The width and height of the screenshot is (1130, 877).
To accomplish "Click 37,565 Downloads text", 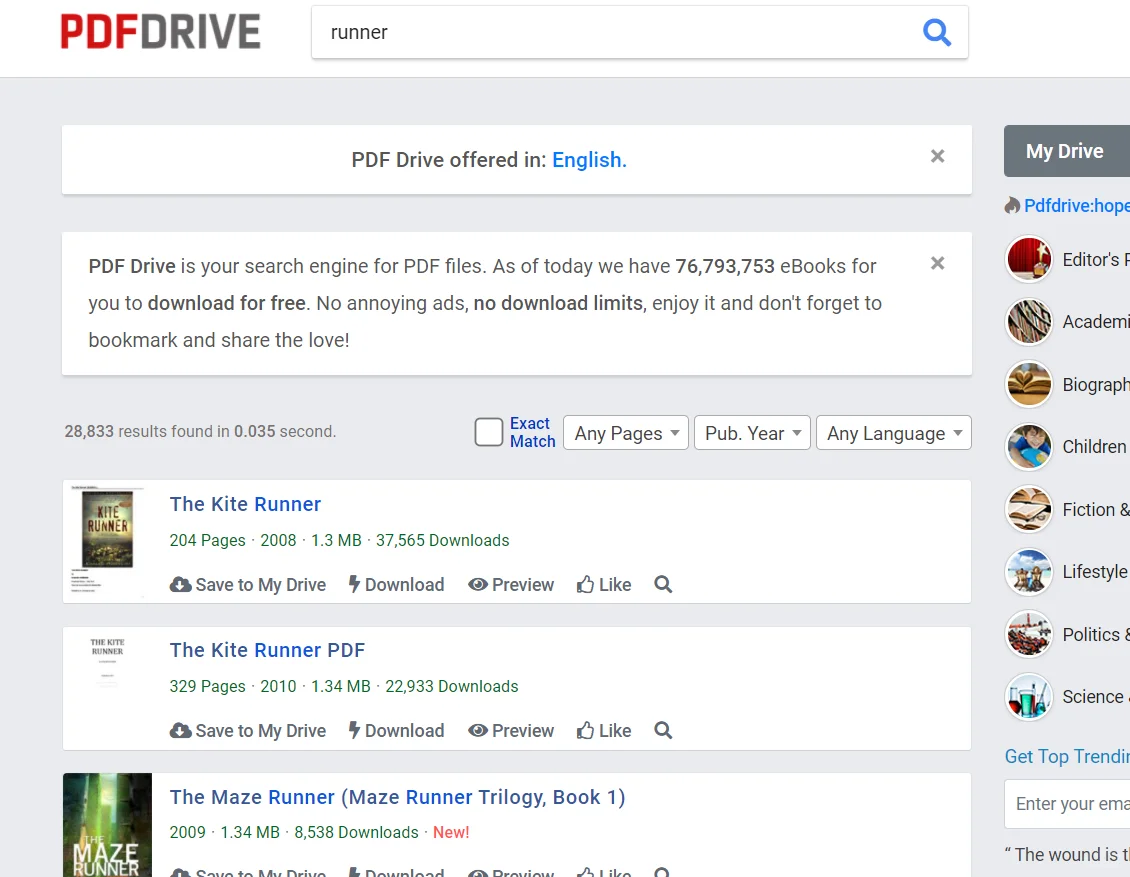I will tap(442, 540).
